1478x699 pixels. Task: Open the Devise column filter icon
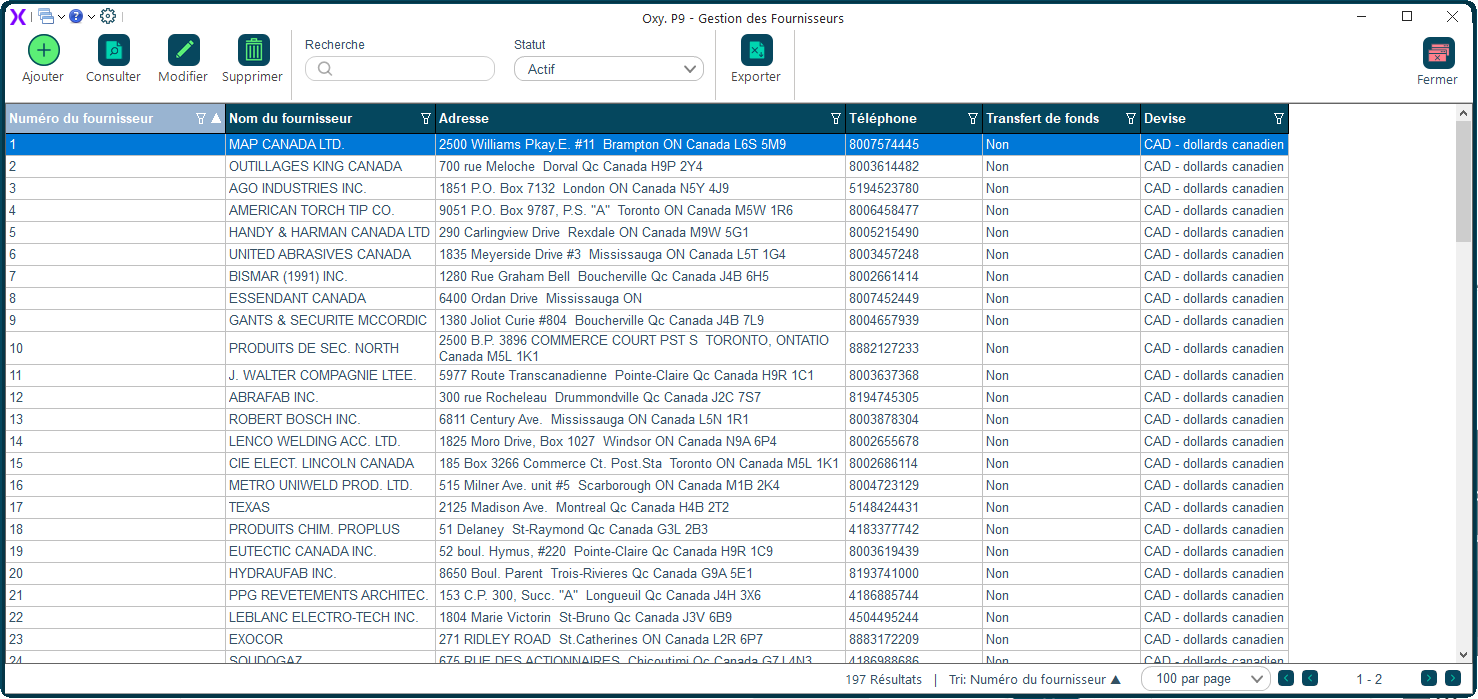tap(1279, 119)
